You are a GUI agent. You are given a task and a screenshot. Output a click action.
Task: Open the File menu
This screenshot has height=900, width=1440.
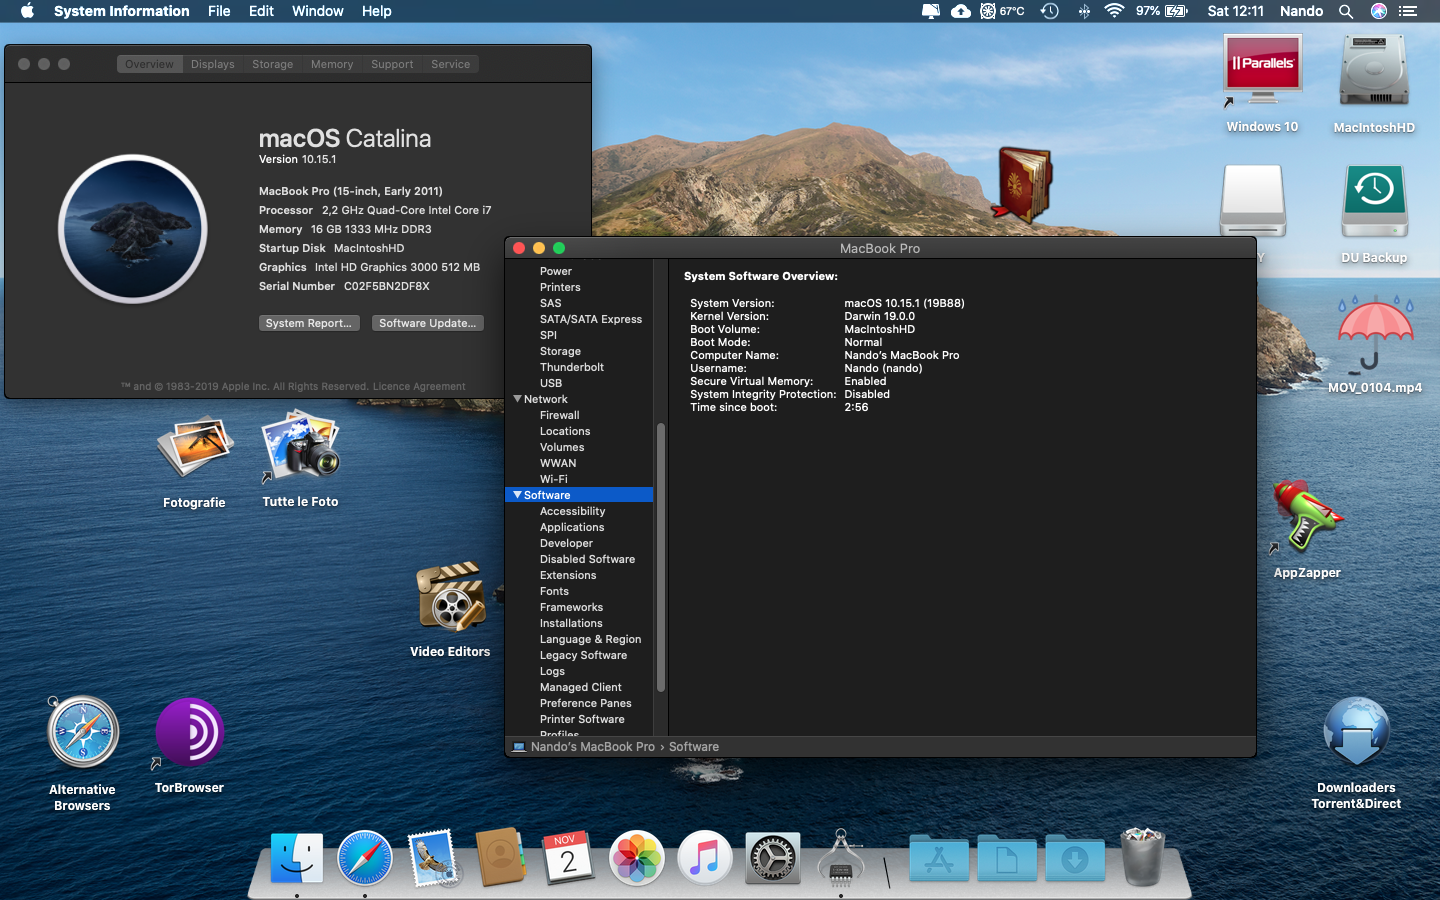coord(219,11)
